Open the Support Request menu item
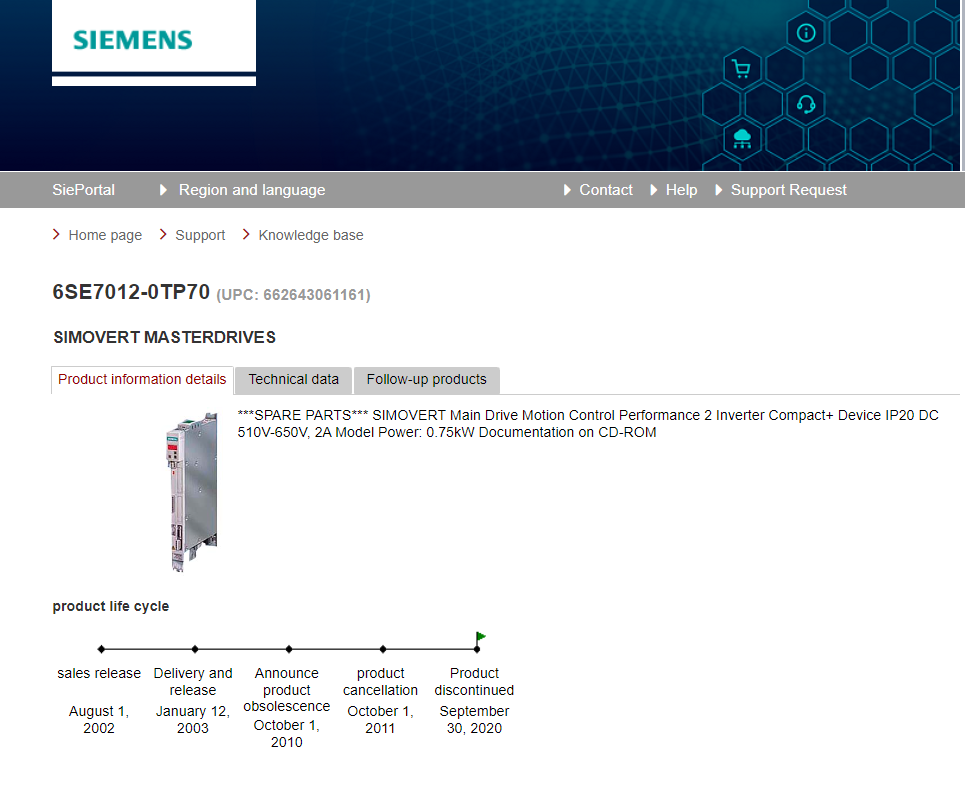 tap(788, 190)
